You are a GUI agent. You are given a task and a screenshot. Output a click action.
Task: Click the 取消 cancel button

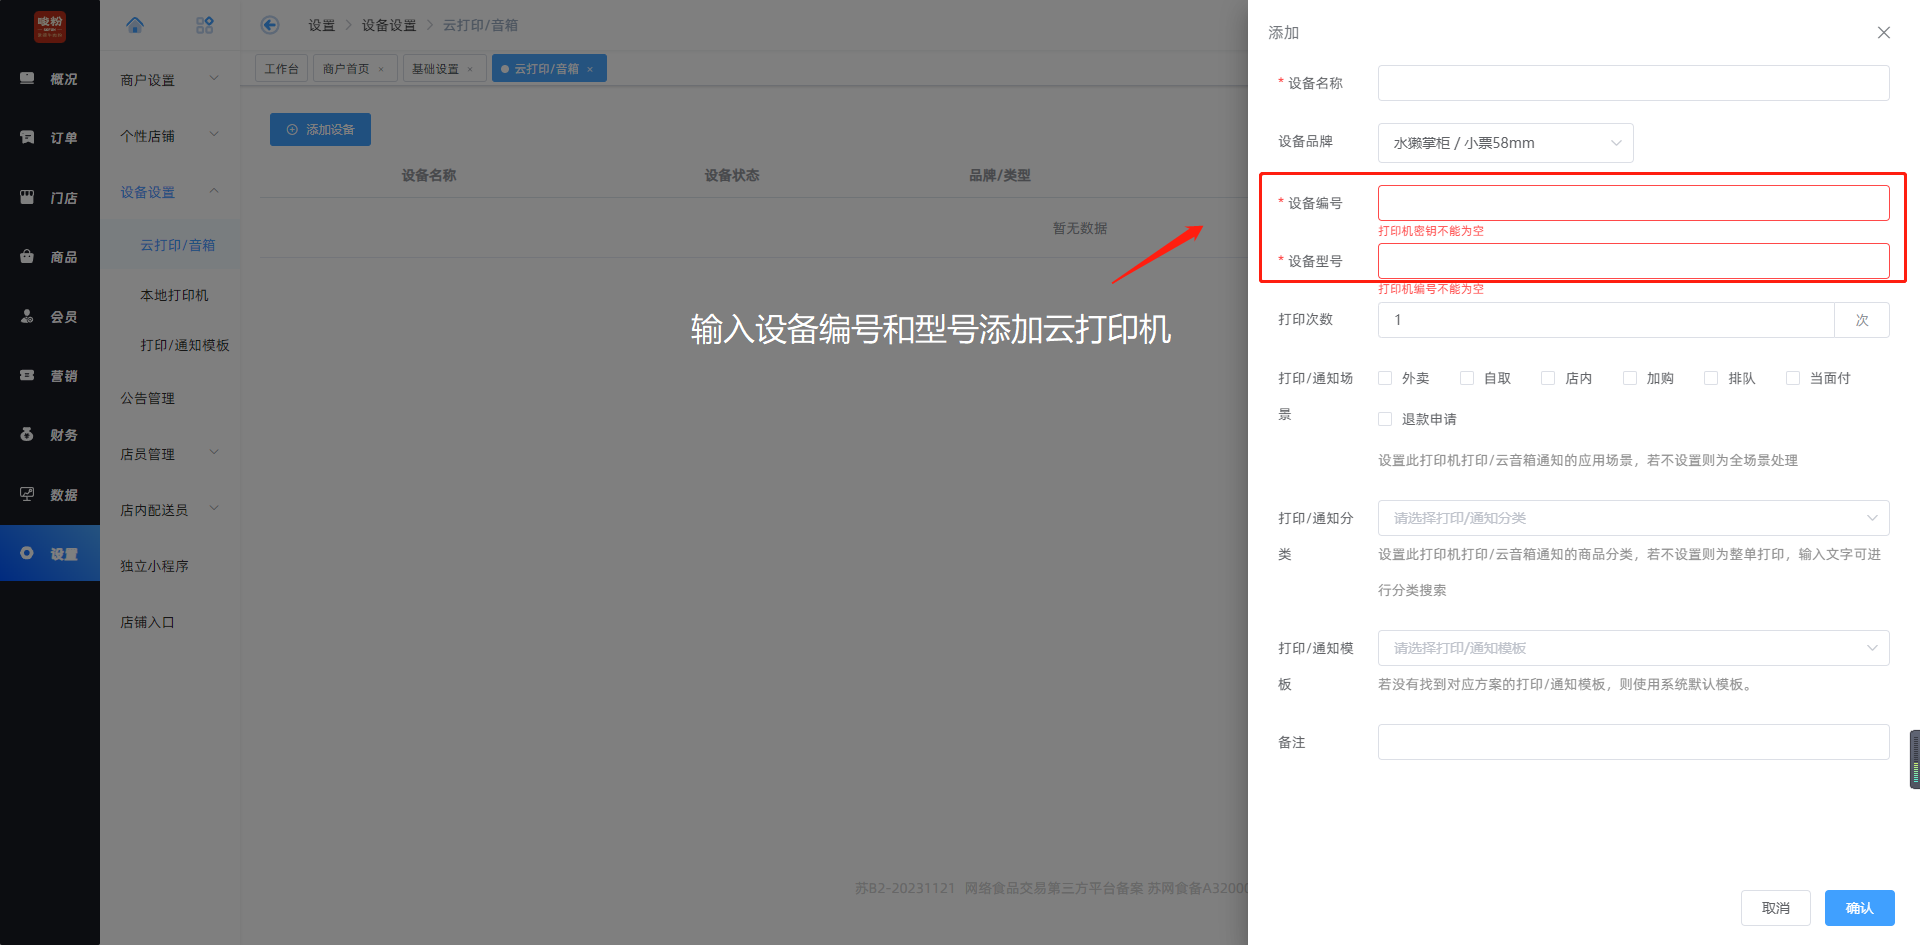pyautogui.click(x=1775, y=908)
